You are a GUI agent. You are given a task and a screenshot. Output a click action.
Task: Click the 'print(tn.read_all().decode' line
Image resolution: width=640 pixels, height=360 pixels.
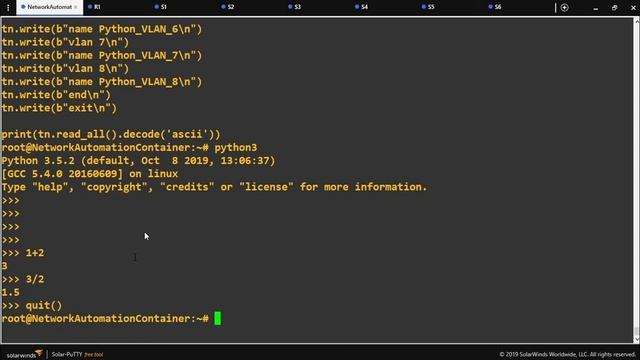pos(111,134)
